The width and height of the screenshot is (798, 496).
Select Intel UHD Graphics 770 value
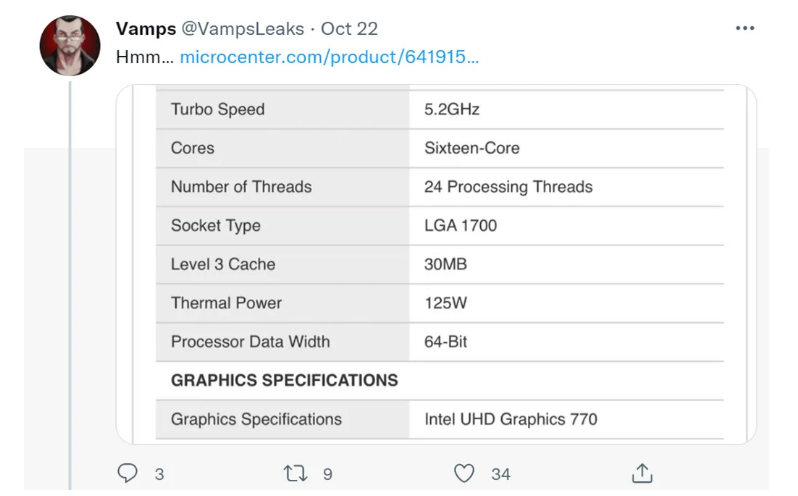click(x=510, y=419)
